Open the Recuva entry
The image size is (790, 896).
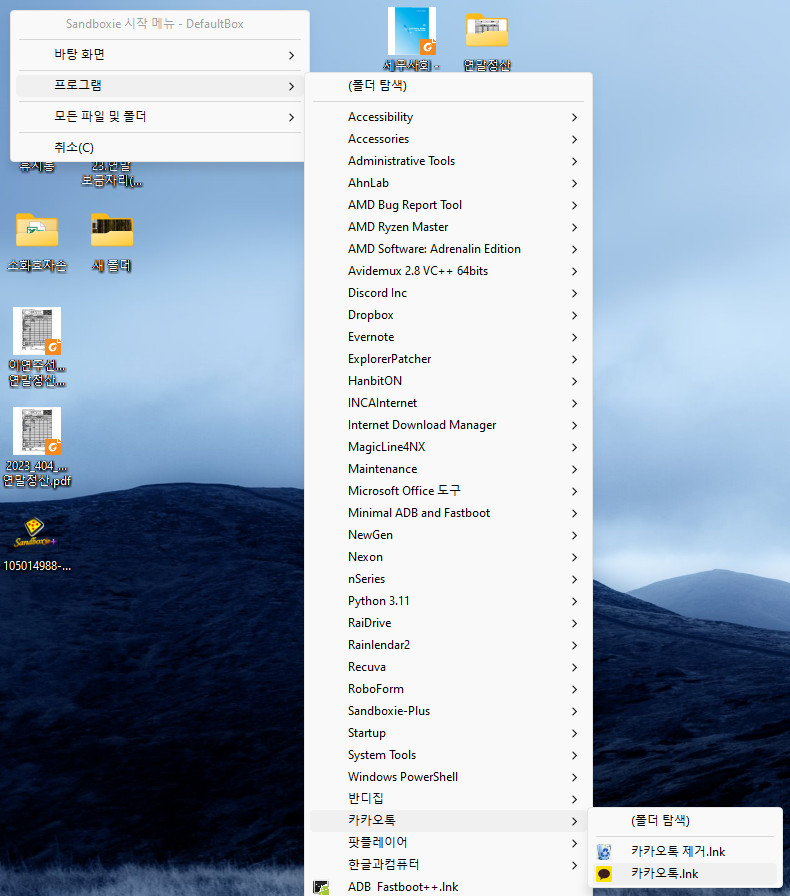(x=449, y=667)
